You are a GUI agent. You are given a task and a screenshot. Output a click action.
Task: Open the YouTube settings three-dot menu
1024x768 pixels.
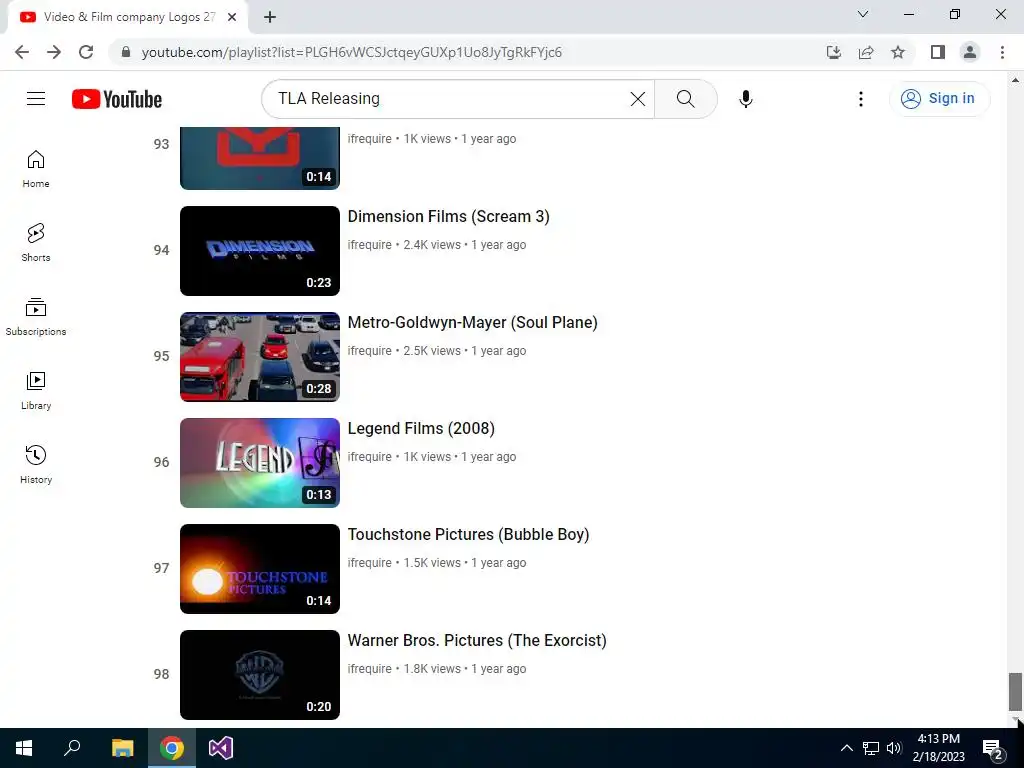pyautogui.click(x=861, y=99)
